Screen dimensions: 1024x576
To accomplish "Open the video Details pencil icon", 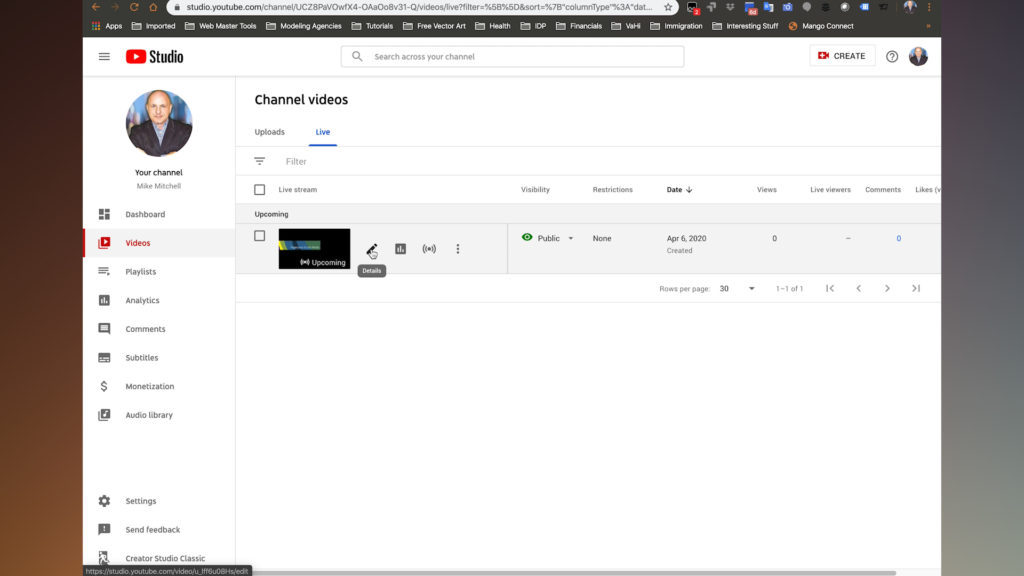I will tap(371, 248).
